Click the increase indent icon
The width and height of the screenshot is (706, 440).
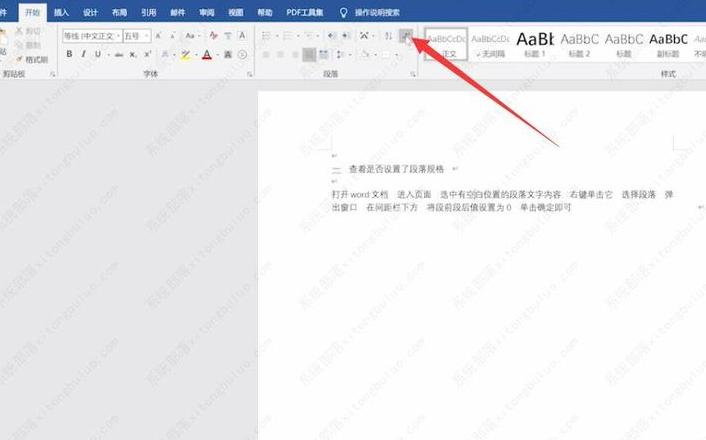346,36
